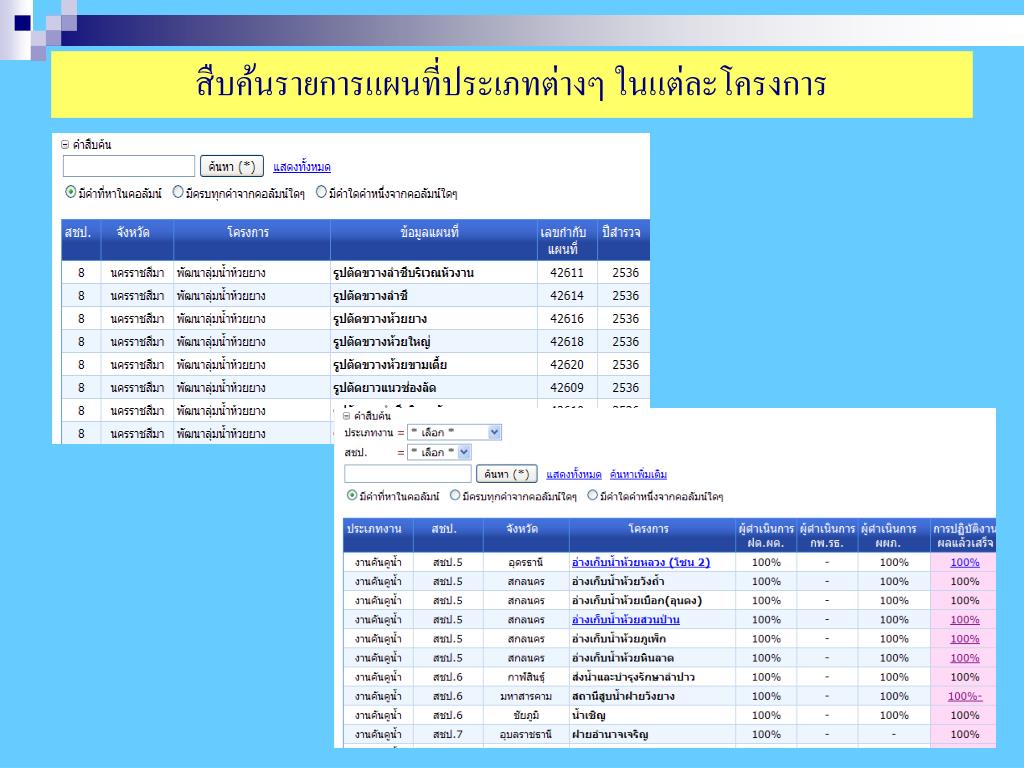Click map number 42609
Viewport: 1024px width, 768px height.
click(567, 387)
